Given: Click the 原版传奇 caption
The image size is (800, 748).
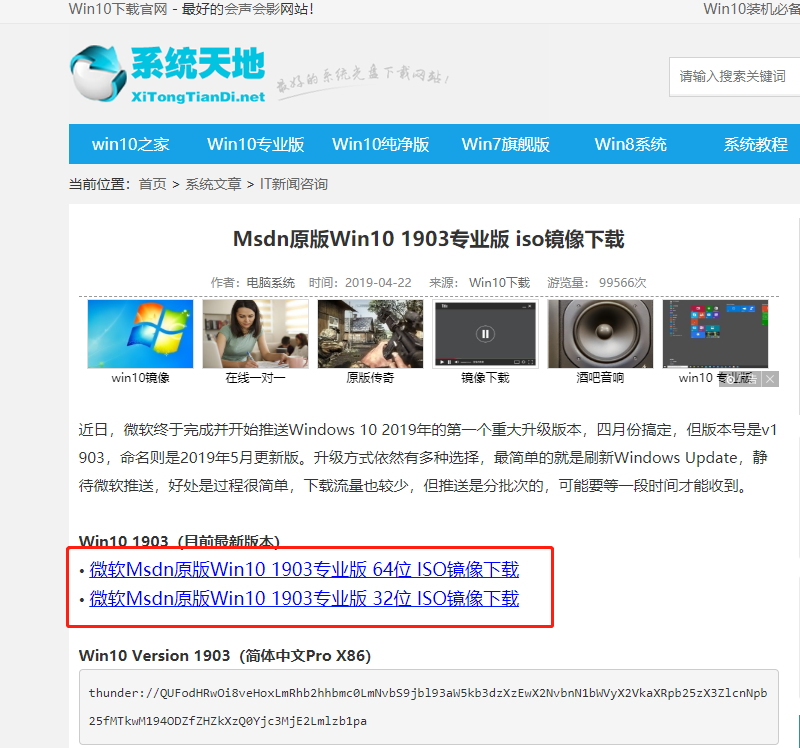Looking at the screenshot, I should [x=370, y=378].
